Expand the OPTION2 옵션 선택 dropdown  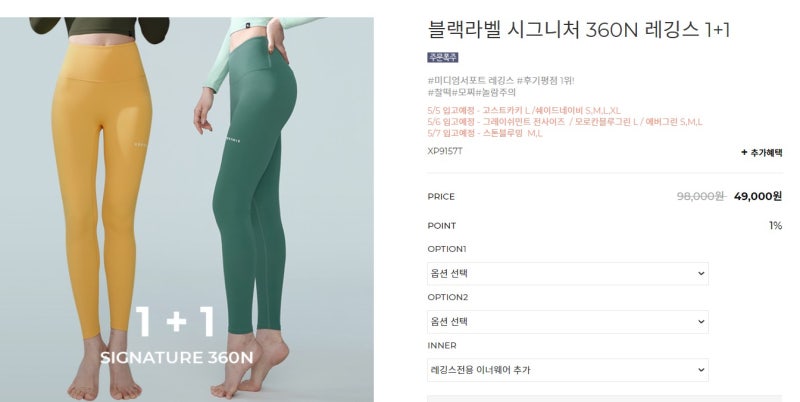tap(567, 322)
